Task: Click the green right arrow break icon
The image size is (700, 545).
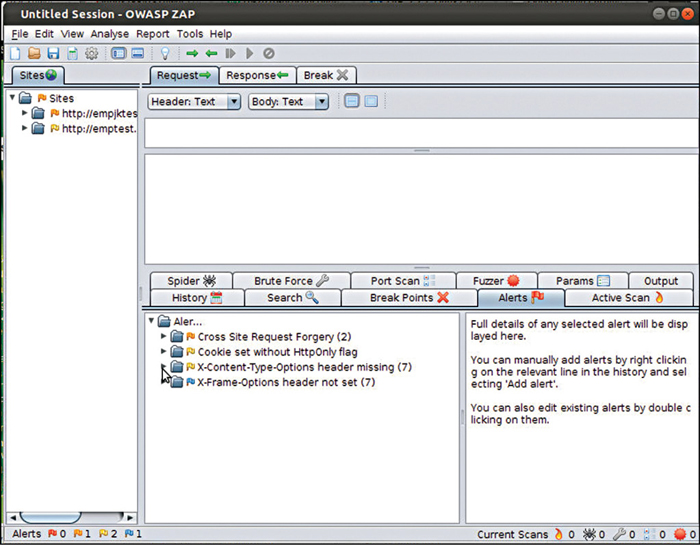Action: pyautogui.click(x=192, y=53)
